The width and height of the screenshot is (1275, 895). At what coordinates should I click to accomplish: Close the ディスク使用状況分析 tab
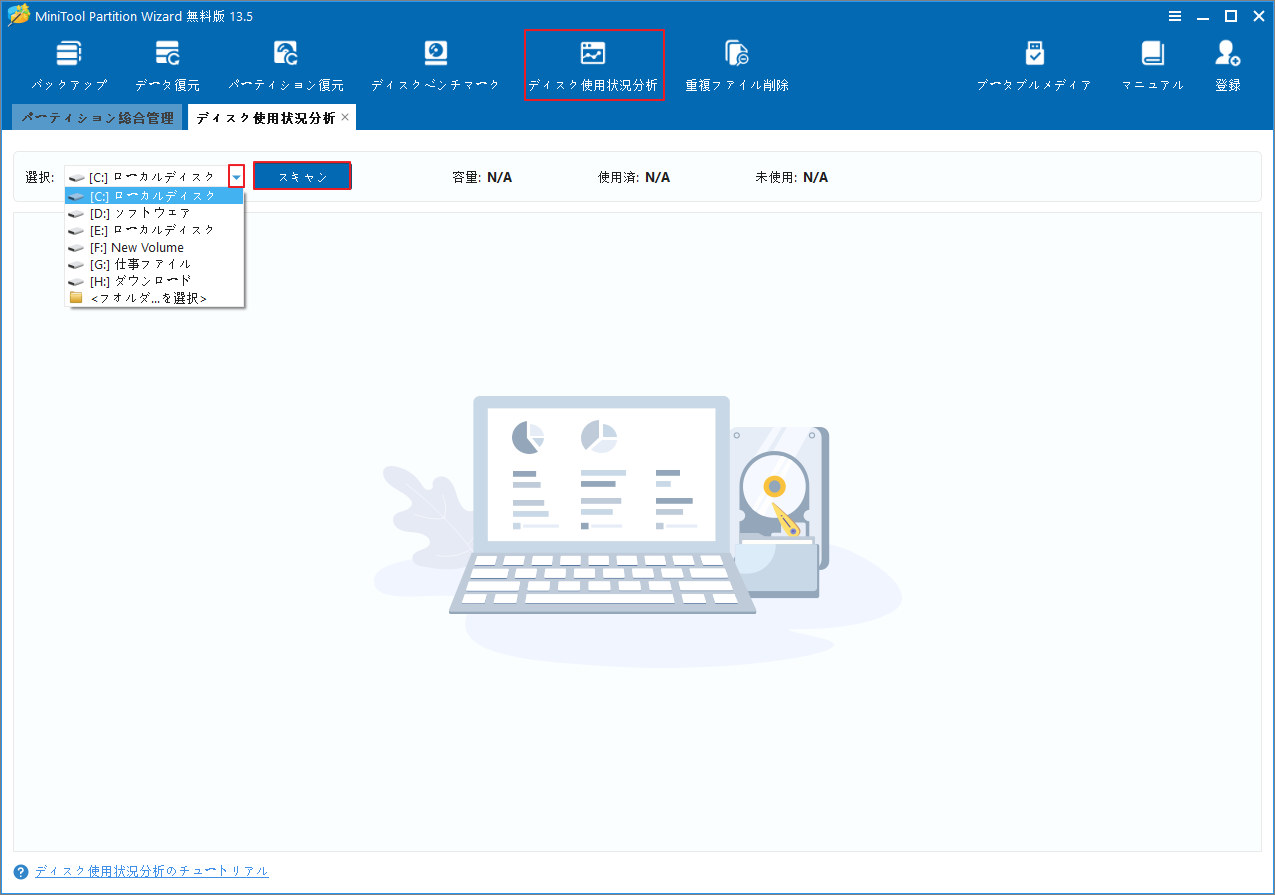point(345,116)
